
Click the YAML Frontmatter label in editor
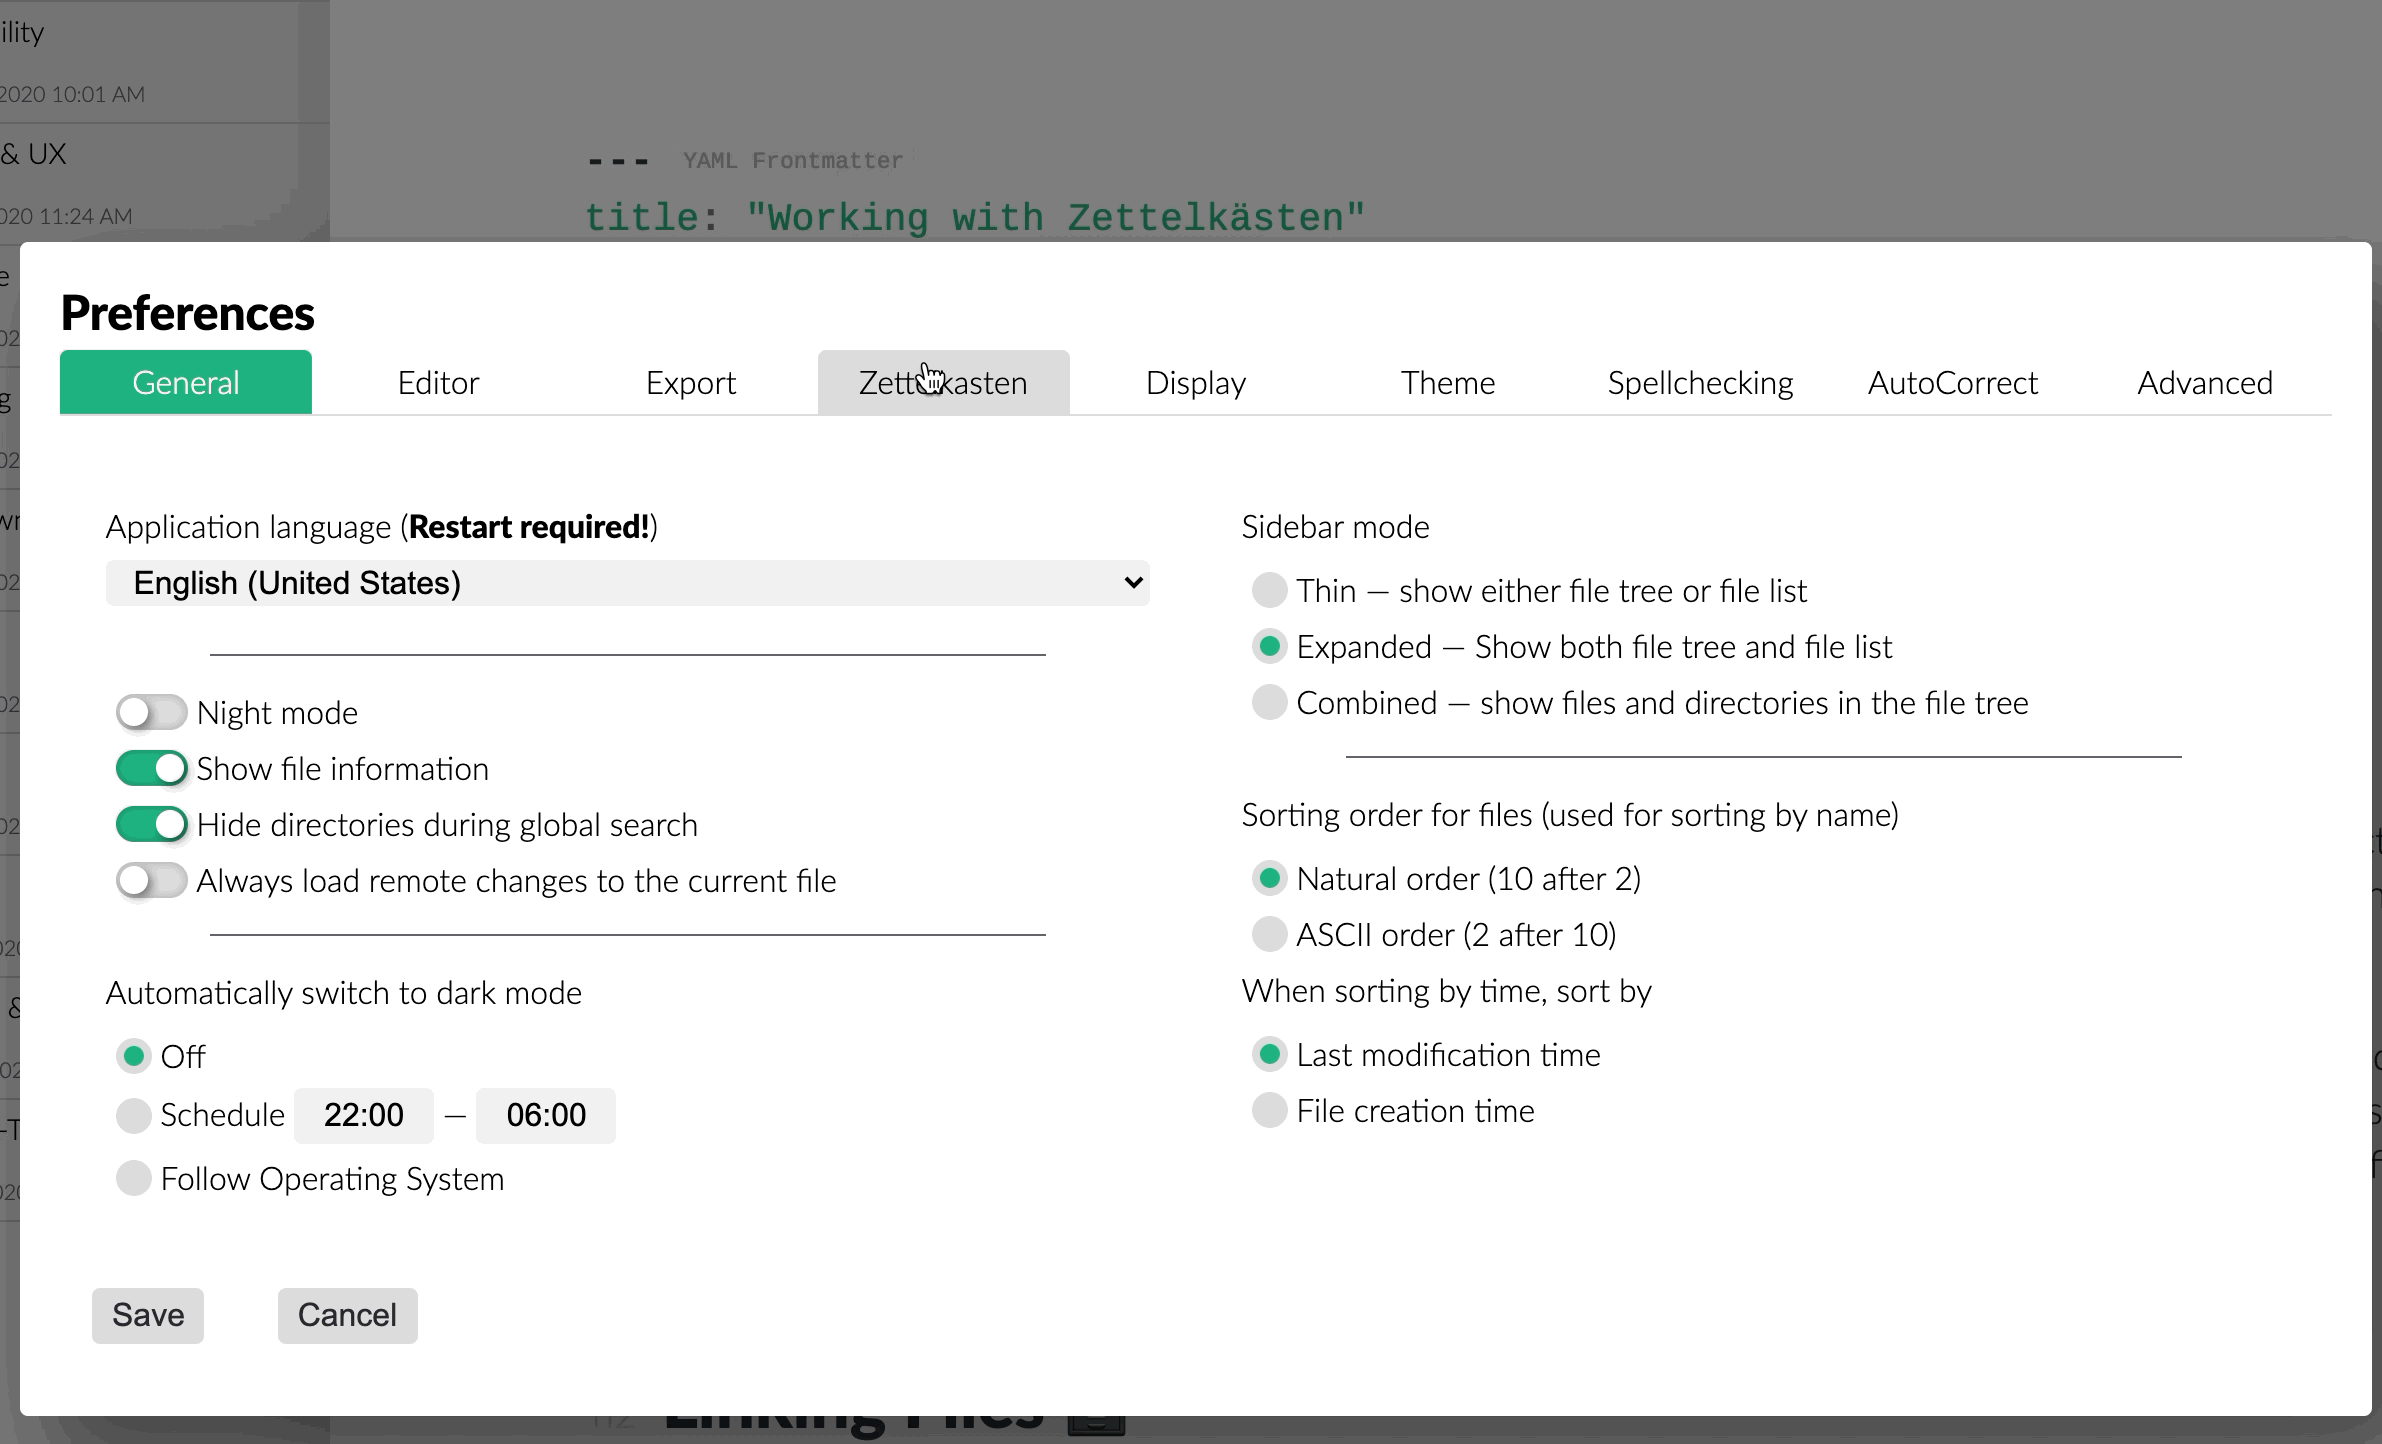pos(792,161)
